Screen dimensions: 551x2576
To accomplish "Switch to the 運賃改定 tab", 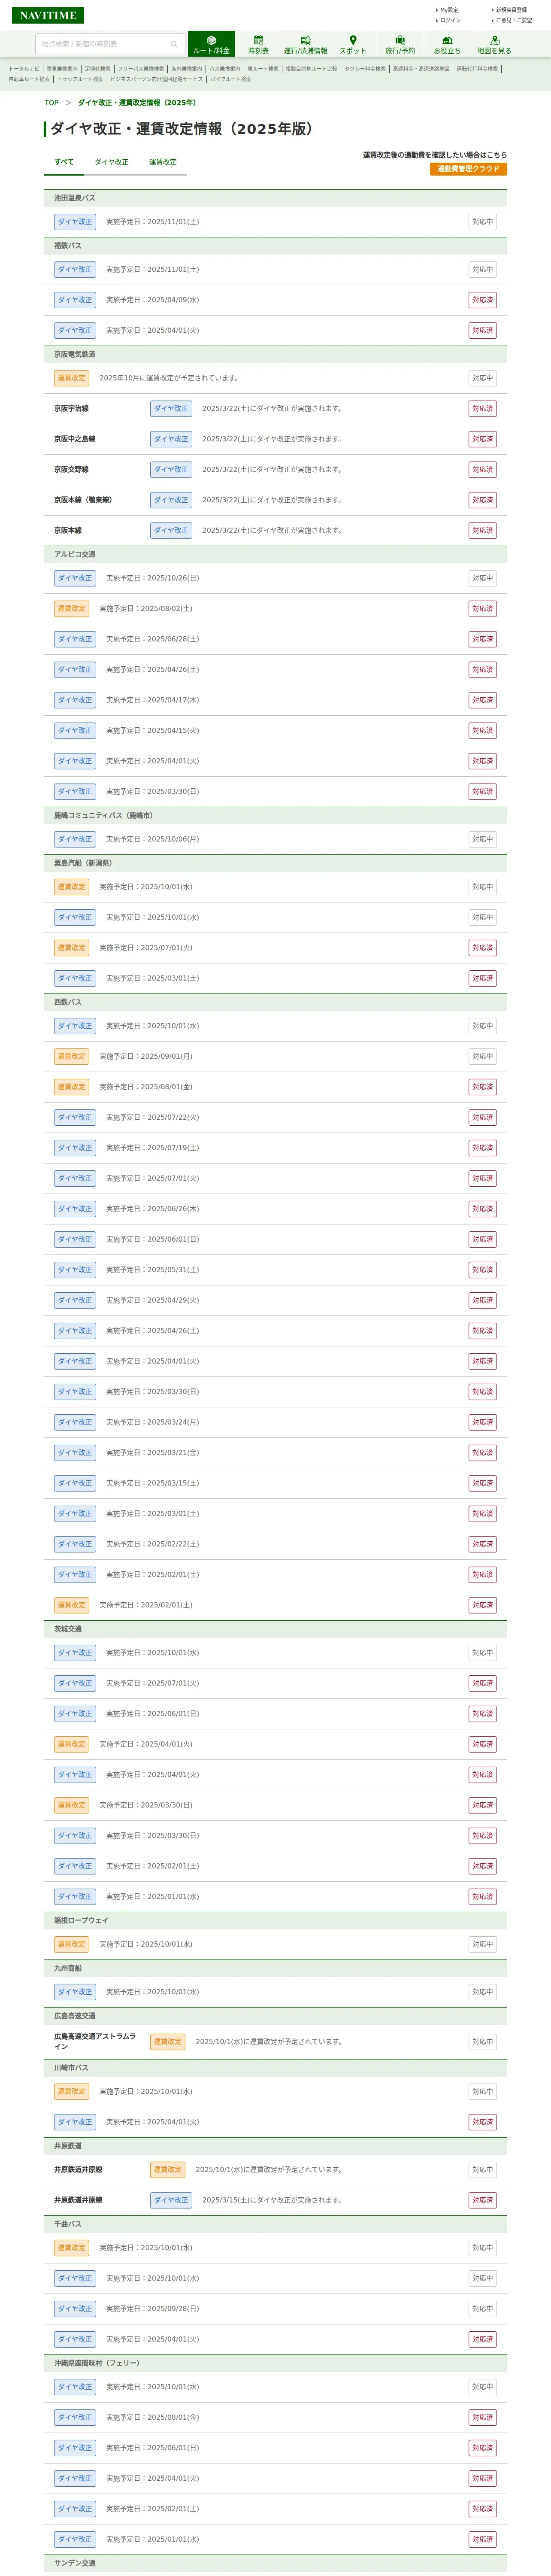I will coord(163,162).
